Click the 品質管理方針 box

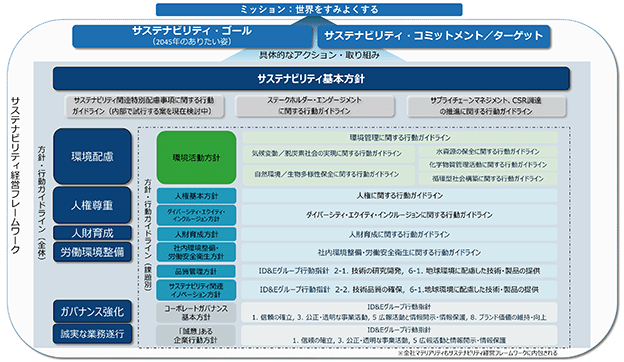click(196, 271)
